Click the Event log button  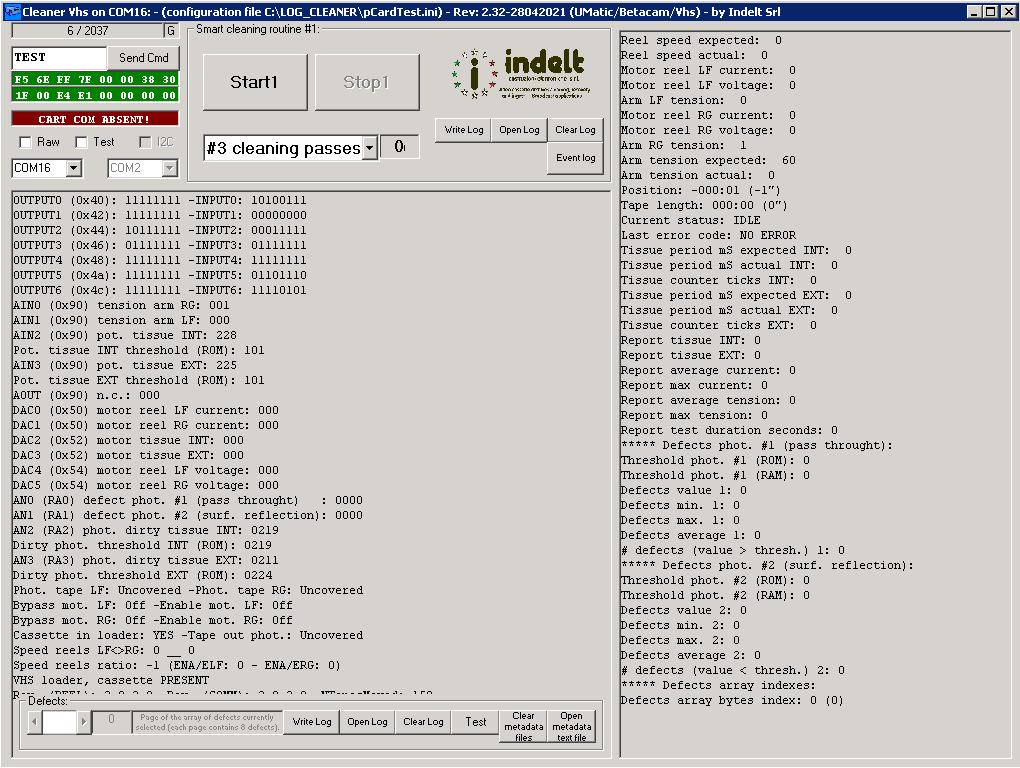[575, 158]
